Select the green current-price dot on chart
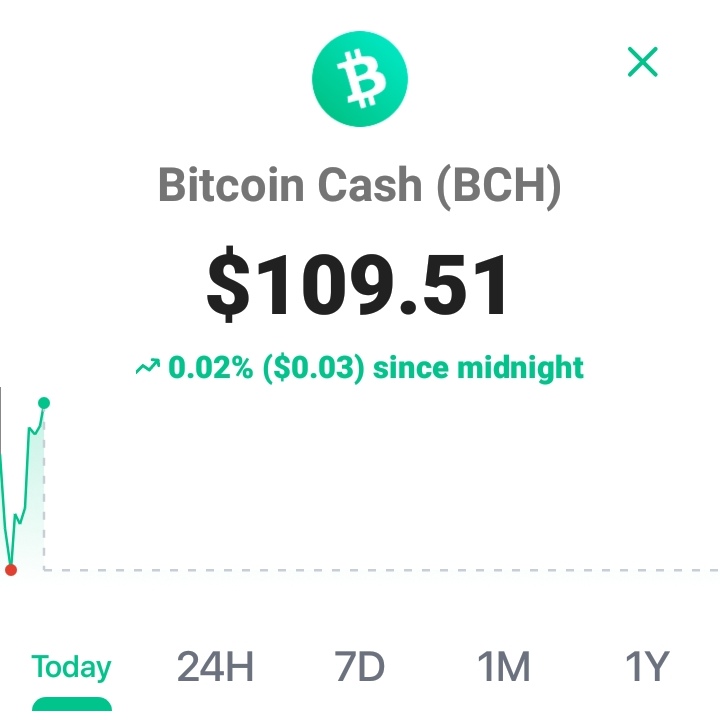 (x=44, y=403)
